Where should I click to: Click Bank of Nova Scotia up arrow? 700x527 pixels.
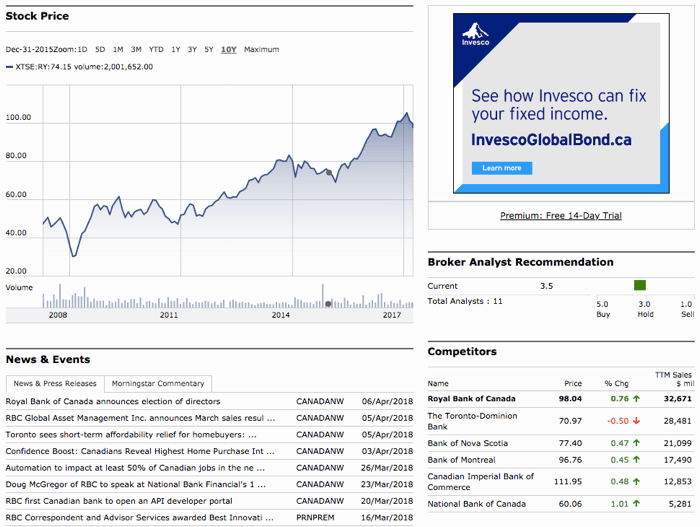[637, 443]
